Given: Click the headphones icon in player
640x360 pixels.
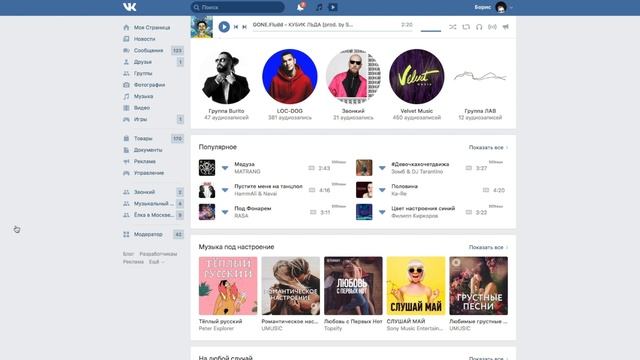Looking at the screenshot, I should (479, 27).
